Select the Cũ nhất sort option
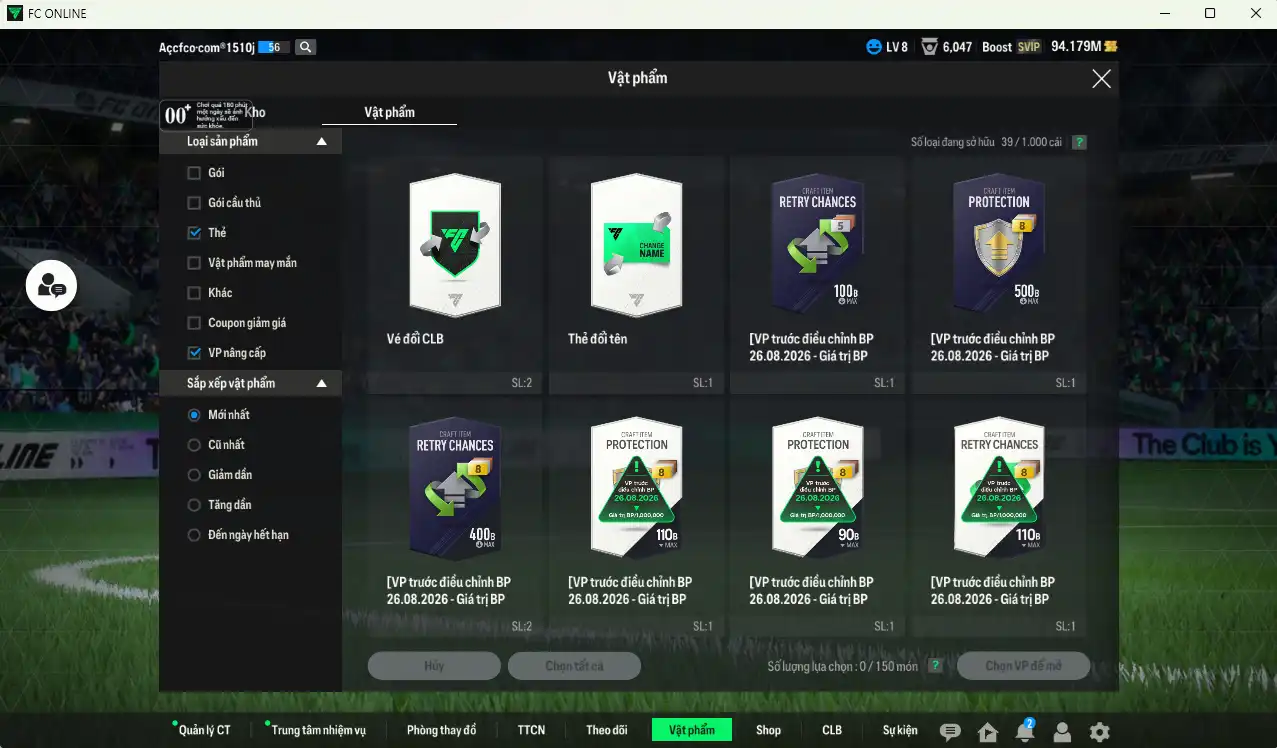 194,445
